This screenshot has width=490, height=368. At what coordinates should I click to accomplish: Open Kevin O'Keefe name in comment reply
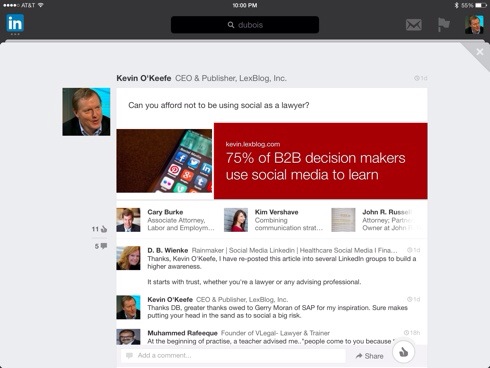170,299
